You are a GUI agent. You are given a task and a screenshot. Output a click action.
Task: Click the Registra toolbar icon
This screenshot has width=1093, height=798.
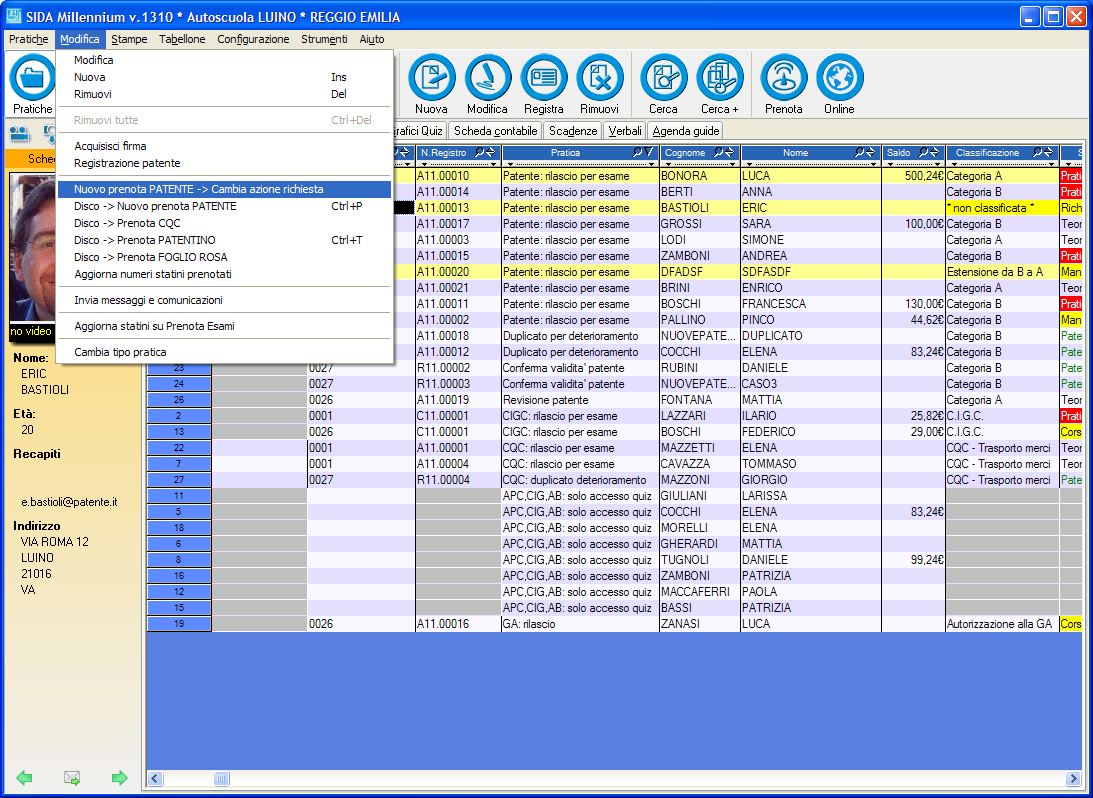[543, 78]
